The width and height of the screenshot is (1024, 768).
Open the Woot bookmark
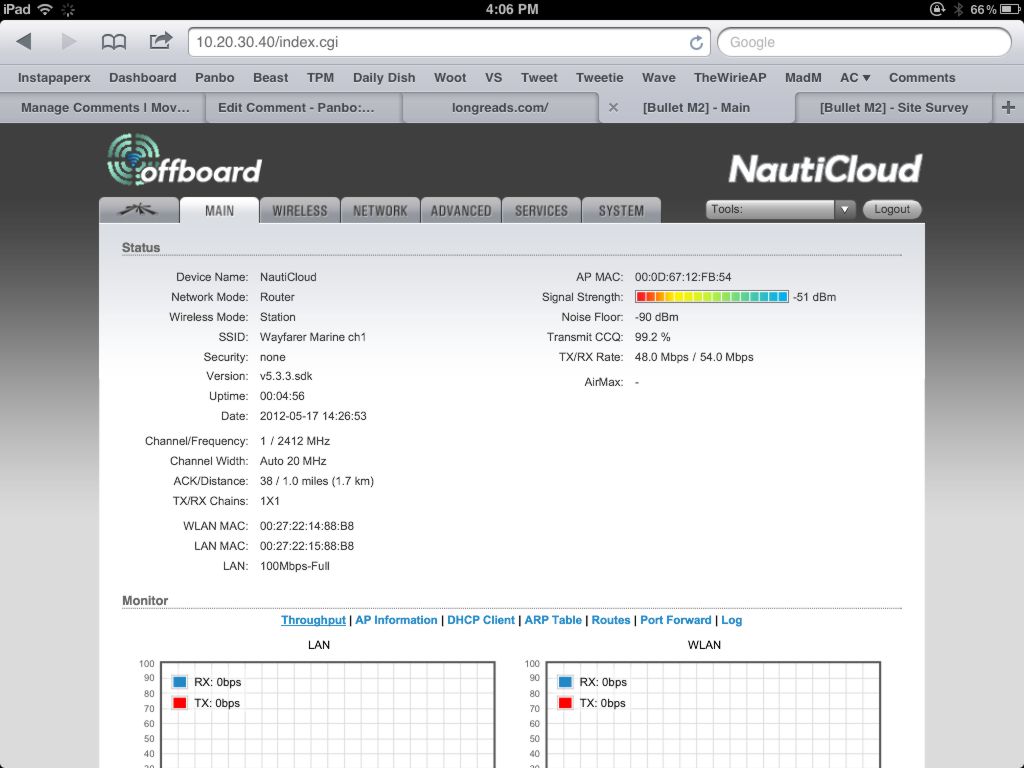450,78
